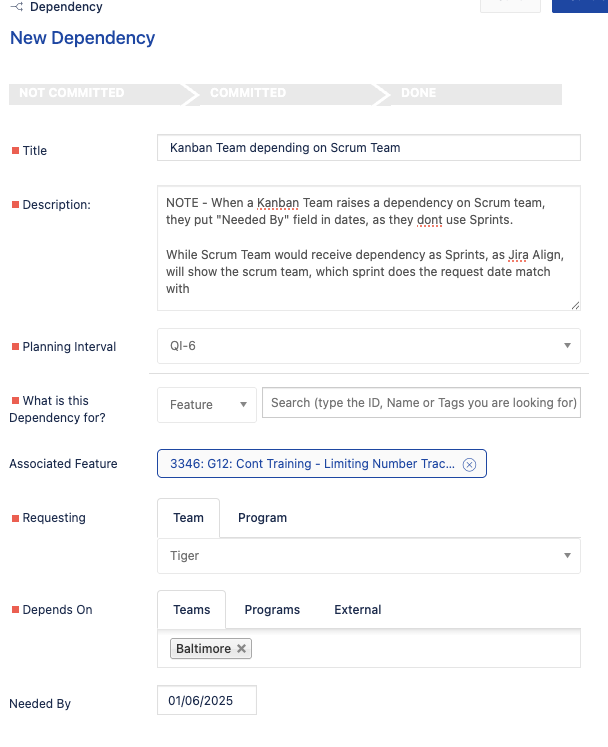Expand the Feature type dropdown

pyautogui.click(x=207, y=404)
